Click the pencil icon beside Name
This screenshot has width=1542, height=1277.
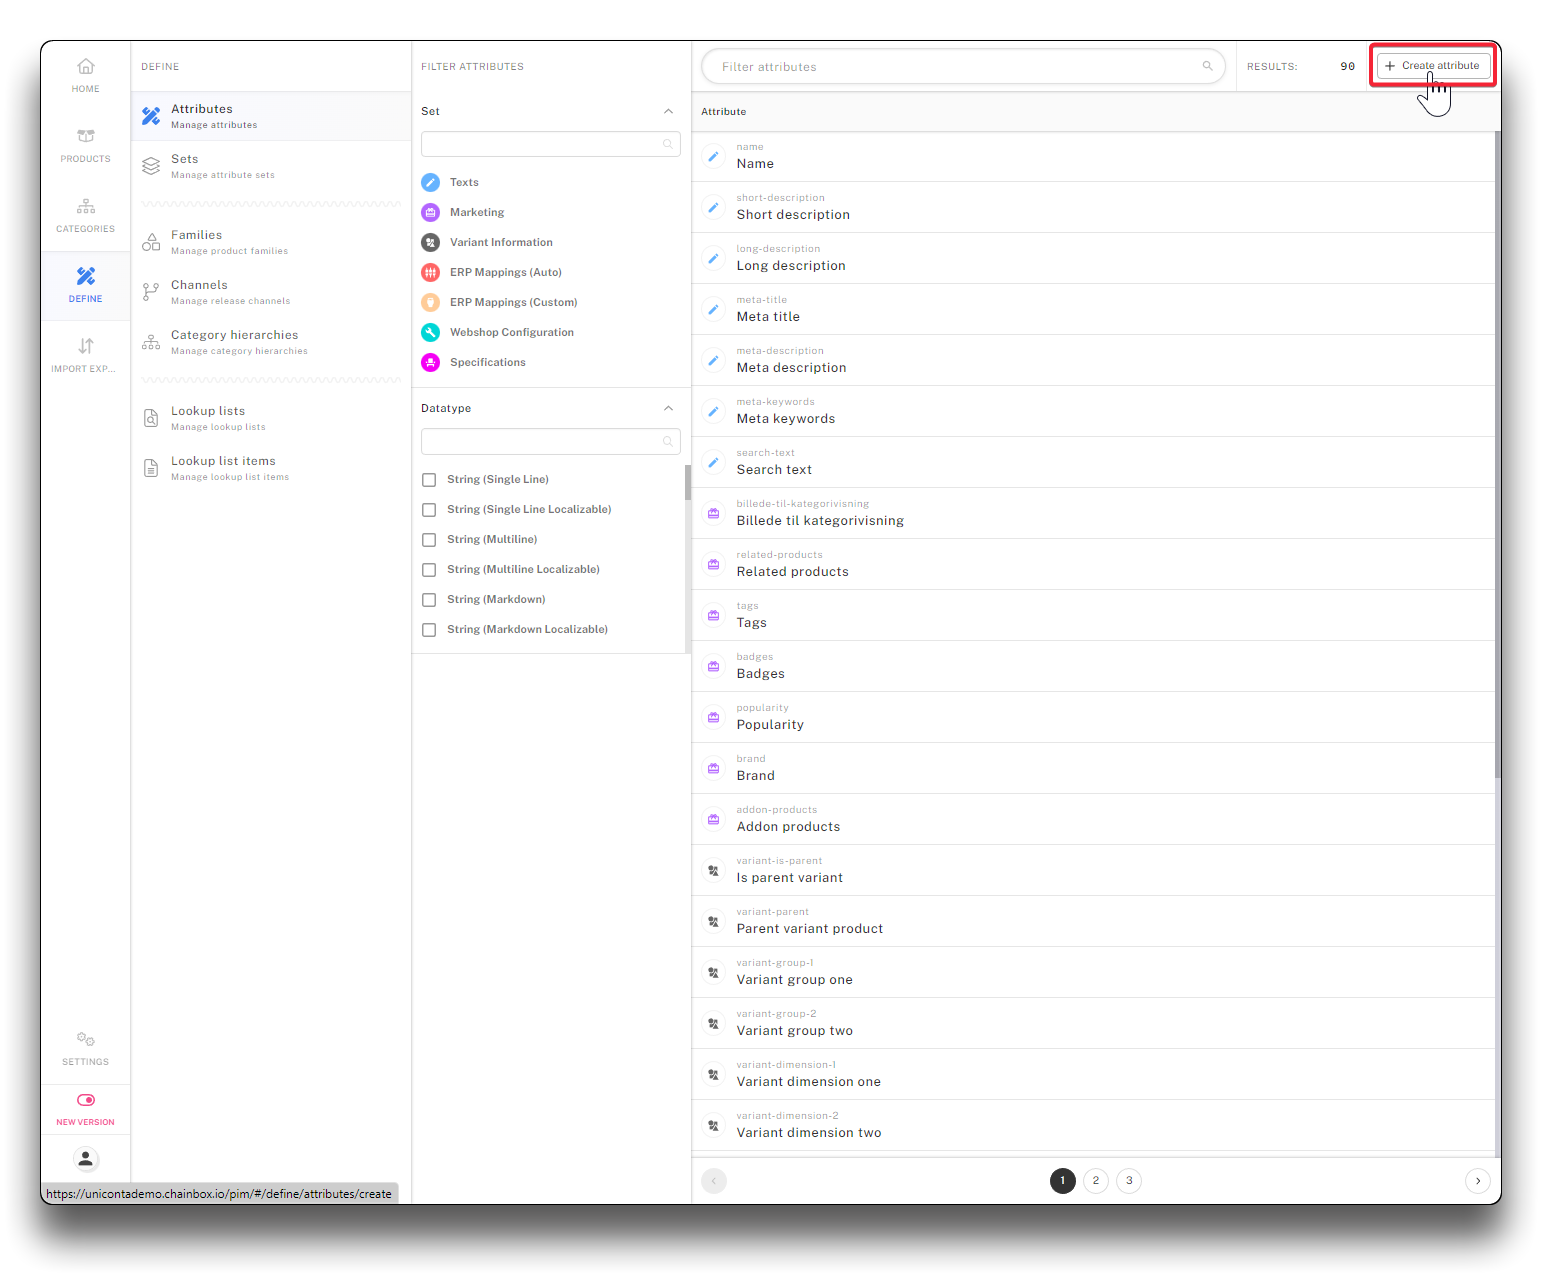tap(714, 156)
